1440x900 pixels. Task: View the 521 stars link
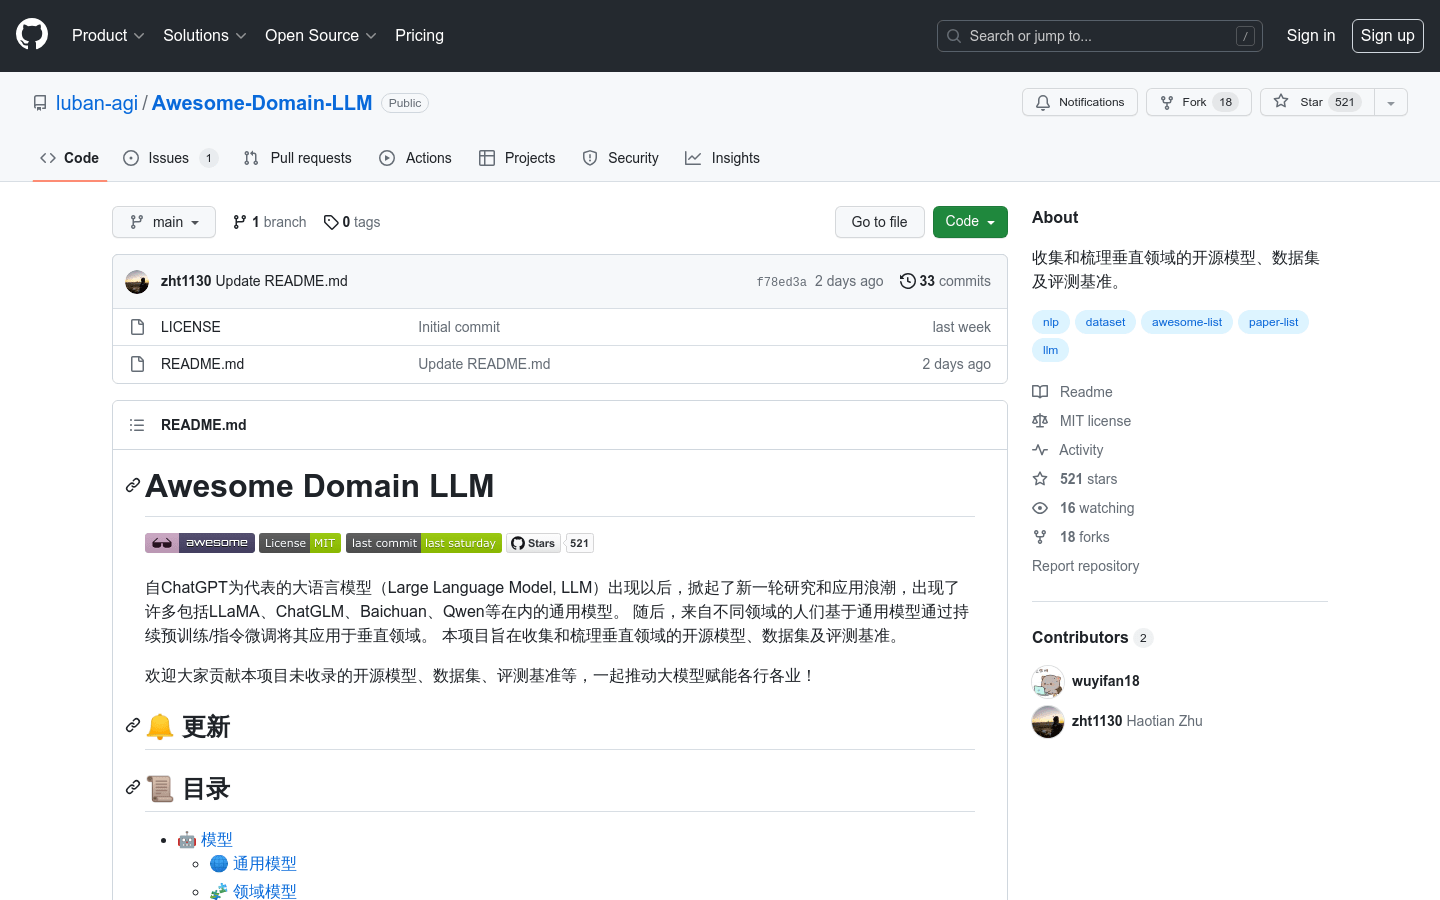[1075, 479]
